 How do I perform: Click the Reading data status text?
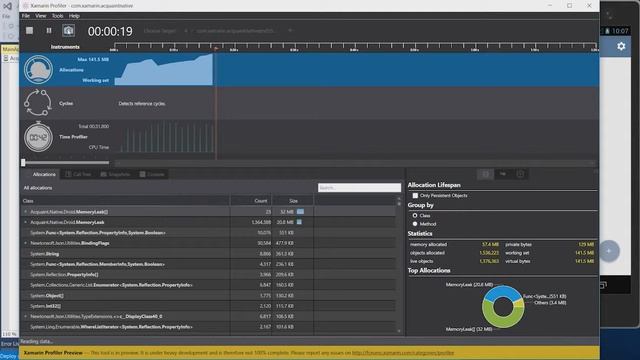[37, 341]
